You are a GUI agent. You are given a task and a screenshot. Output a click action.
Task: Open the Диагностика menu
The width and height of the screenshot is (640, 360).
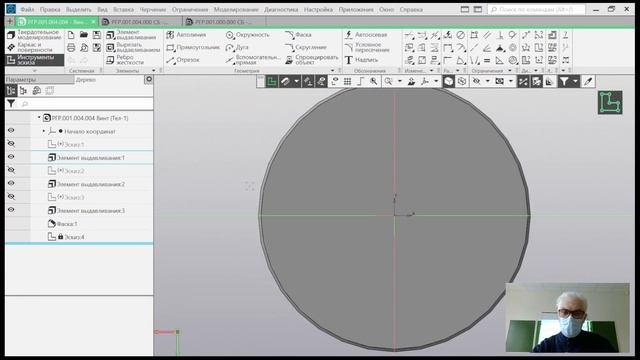[281, 9]
